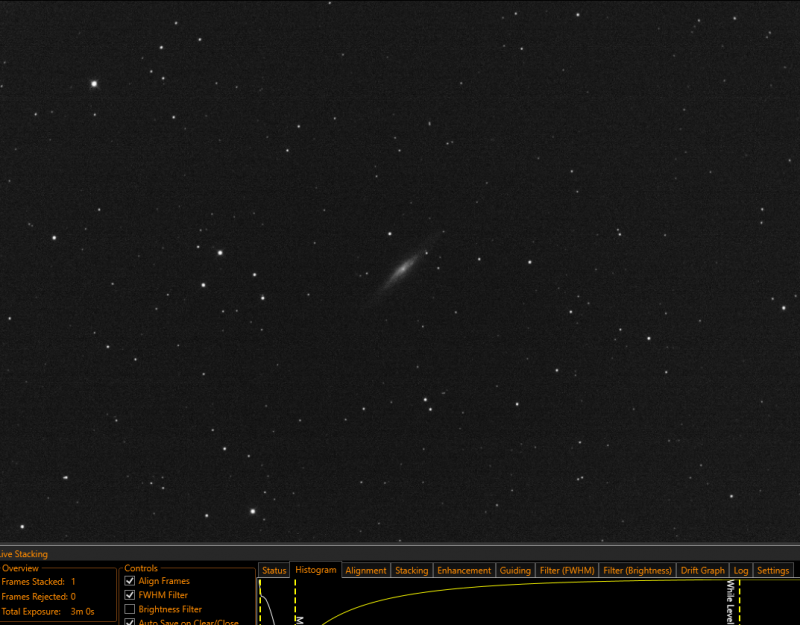Toggle Auto Save on Clear/Close checkbox

130,622
